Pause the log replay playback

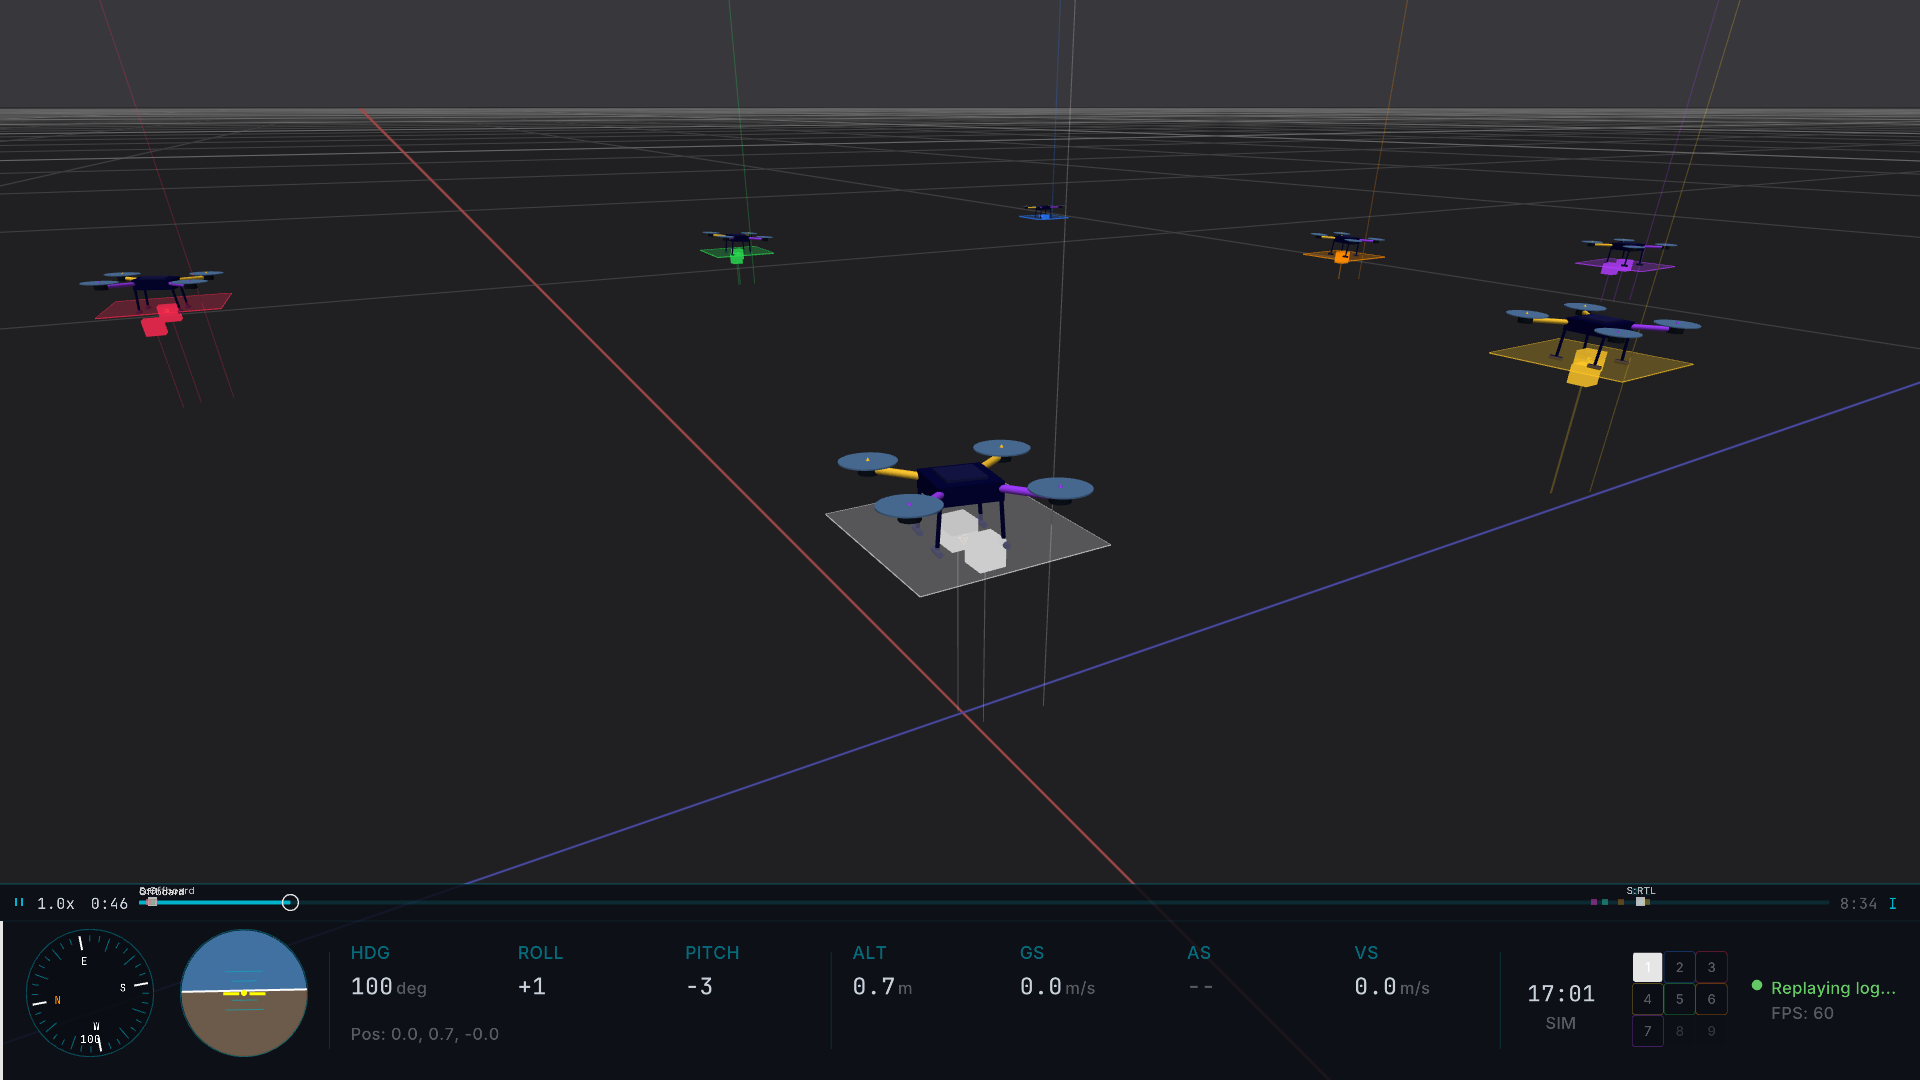tap(19, 903)
